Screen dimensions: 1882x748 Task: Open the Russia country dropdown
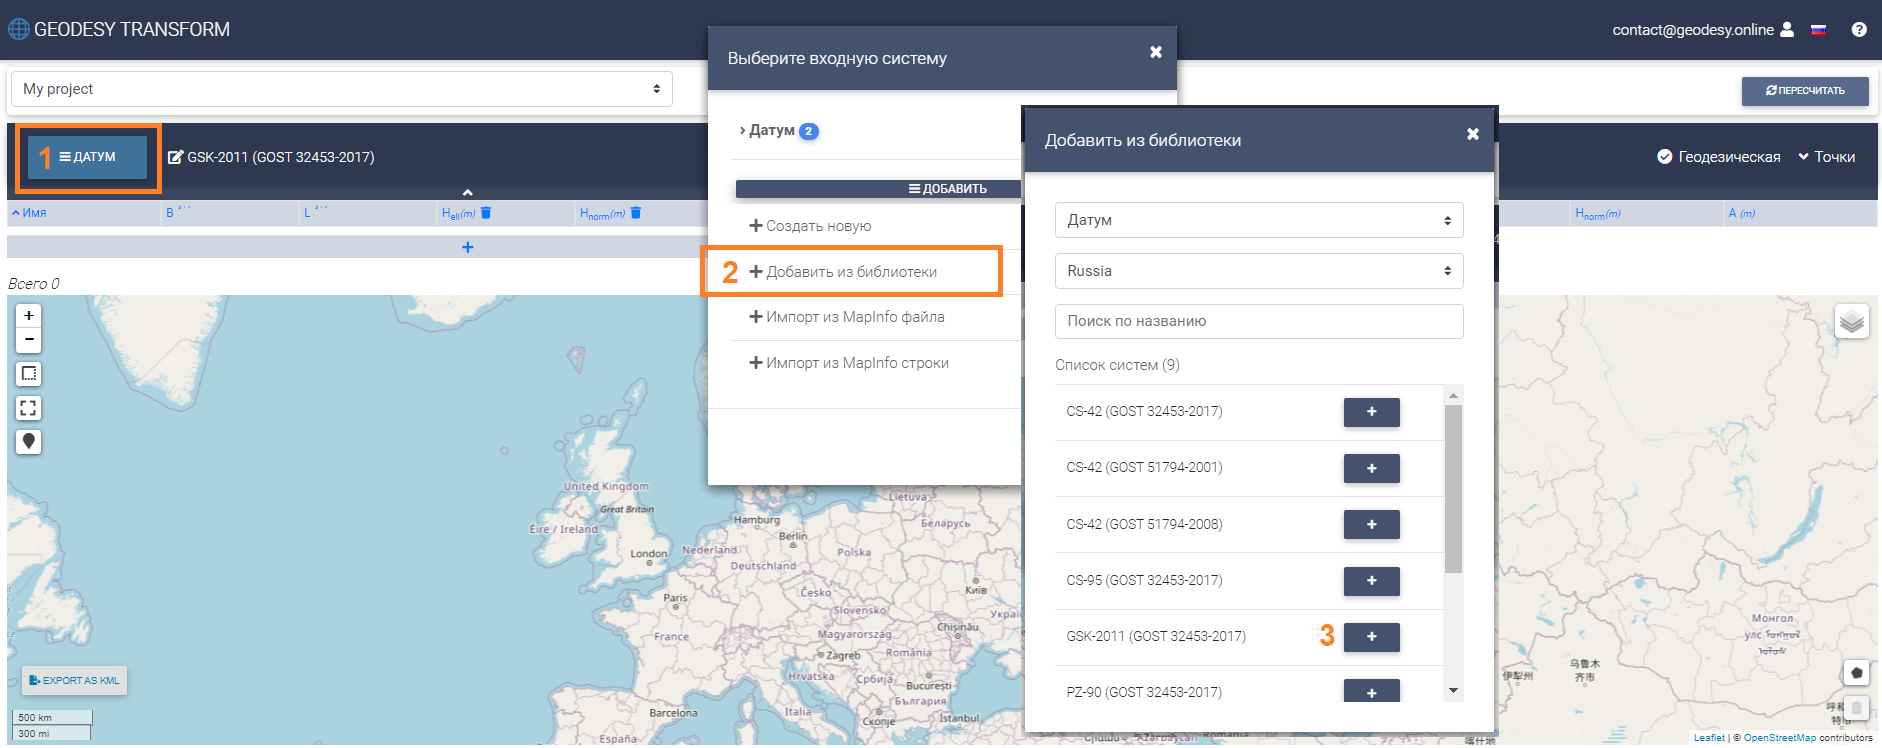coord(1258,271)
